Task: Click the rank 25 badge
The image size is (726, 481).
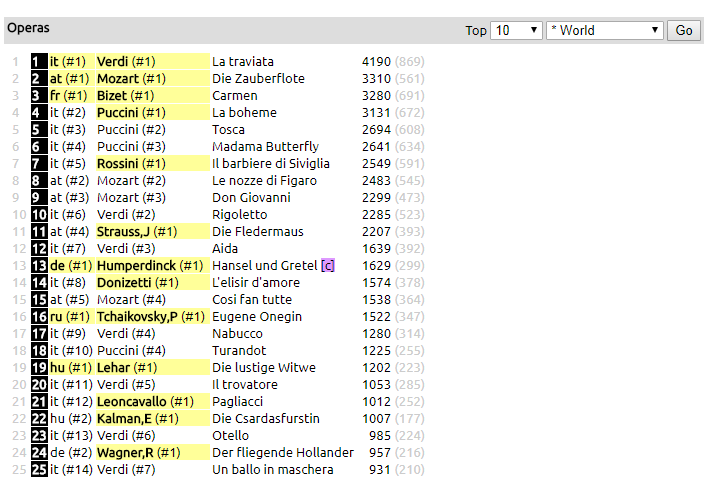Action: click(x=39, y=469)
